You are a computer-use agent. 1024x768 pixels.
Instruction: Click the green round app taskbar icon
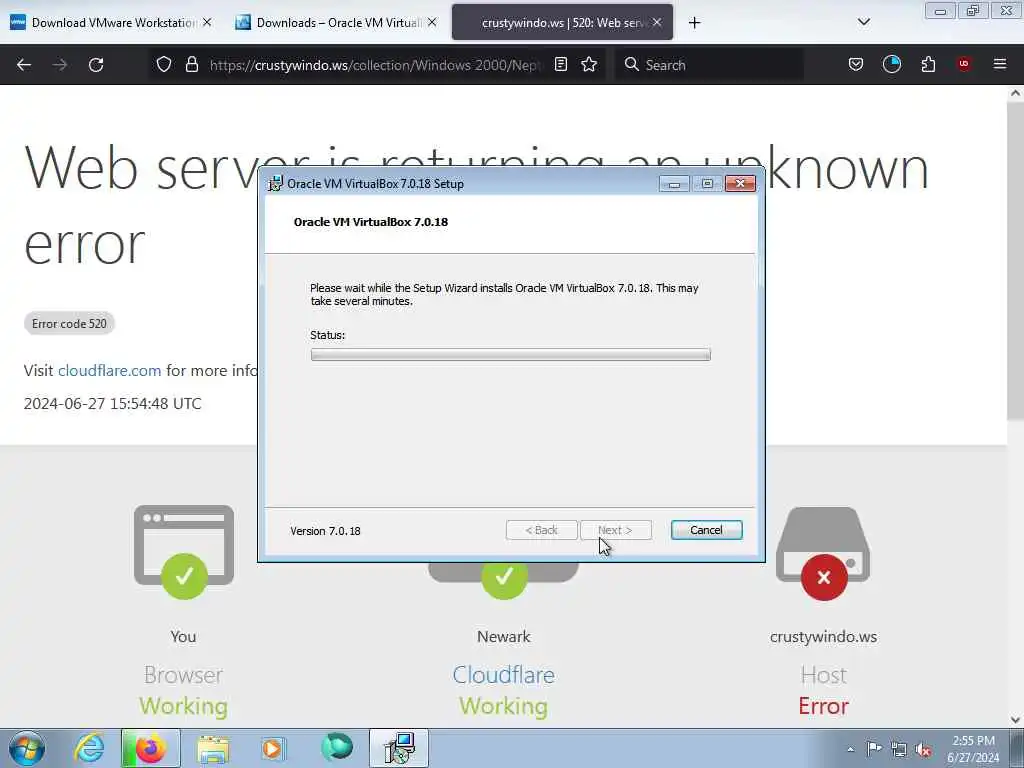[337, 748]
